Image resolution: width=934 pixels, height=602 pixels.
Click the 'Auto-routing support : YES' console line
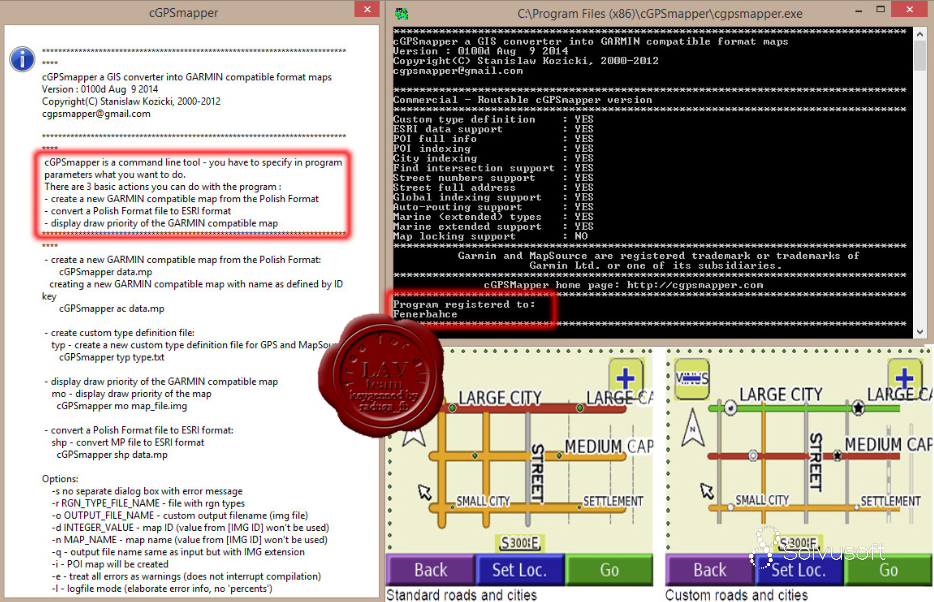point(493,207)
